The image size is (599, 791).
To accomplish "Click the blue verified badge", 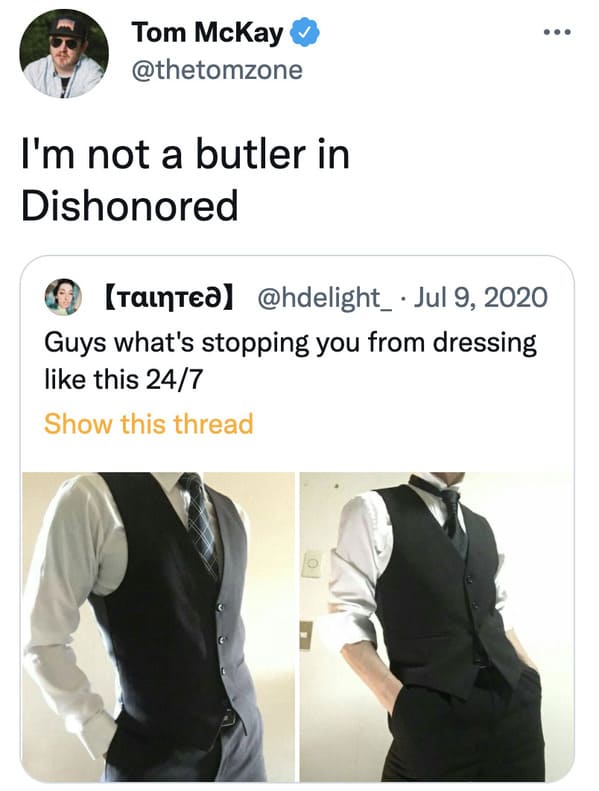I will coord(304,32).
